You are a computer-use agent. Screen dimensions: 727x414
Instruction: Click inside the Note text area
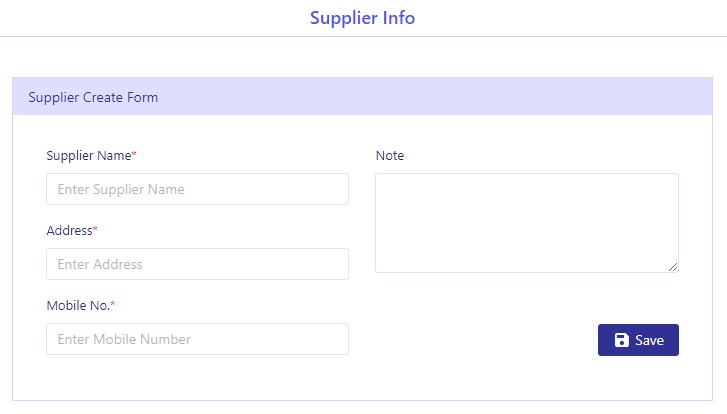click(527, 223)
